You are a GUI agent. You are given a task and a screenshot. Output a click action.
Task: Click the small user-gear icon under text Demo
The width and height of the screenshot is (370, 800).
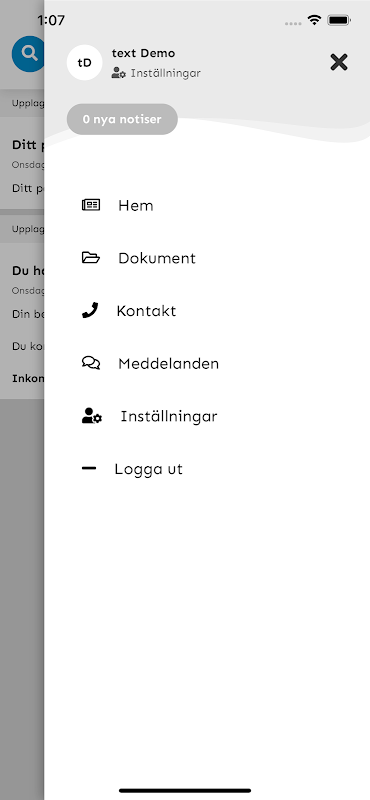click(118, 73)
